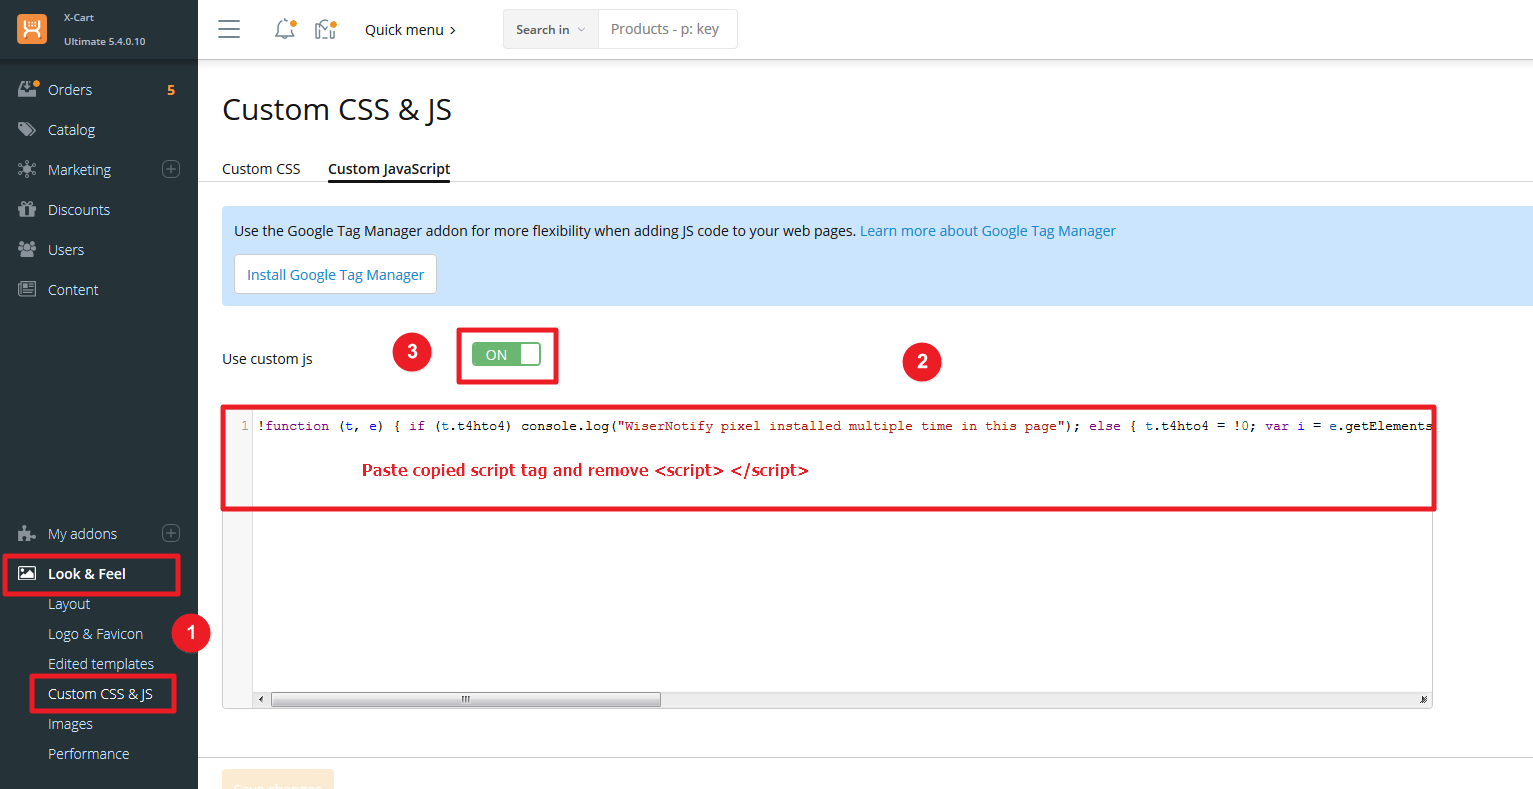
Task: Open the notifications bell icon
Action: click(285, 29)
